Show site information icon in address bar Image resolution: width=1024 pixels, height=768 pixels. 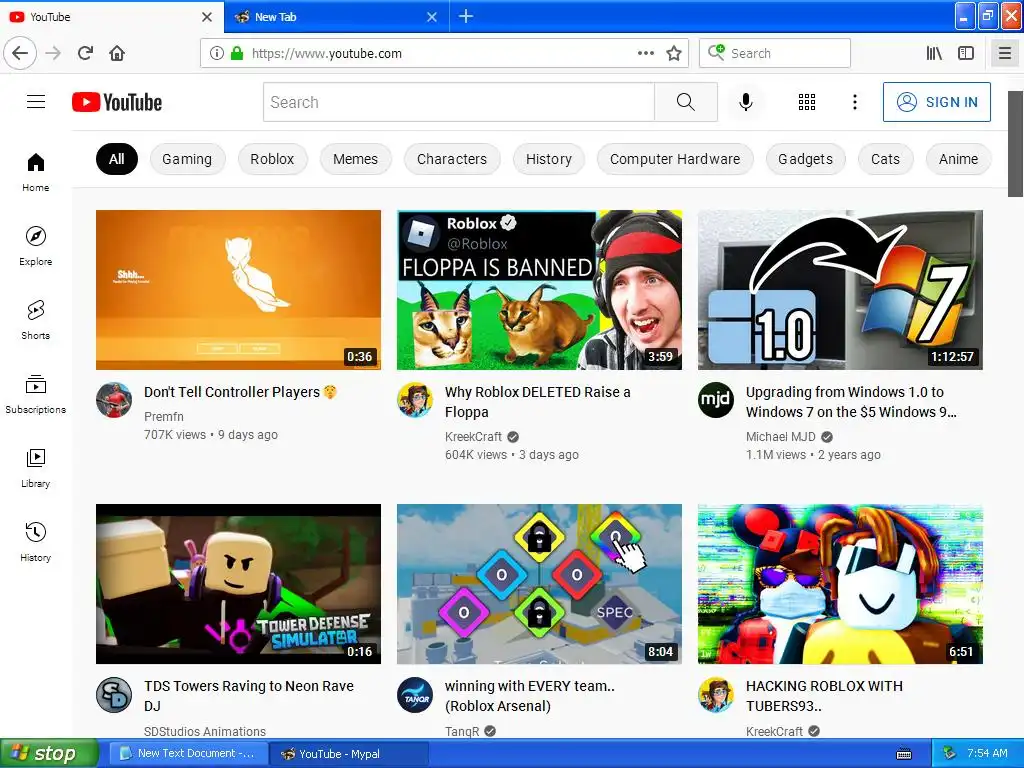pyautogui.click(x=217, y=53)
